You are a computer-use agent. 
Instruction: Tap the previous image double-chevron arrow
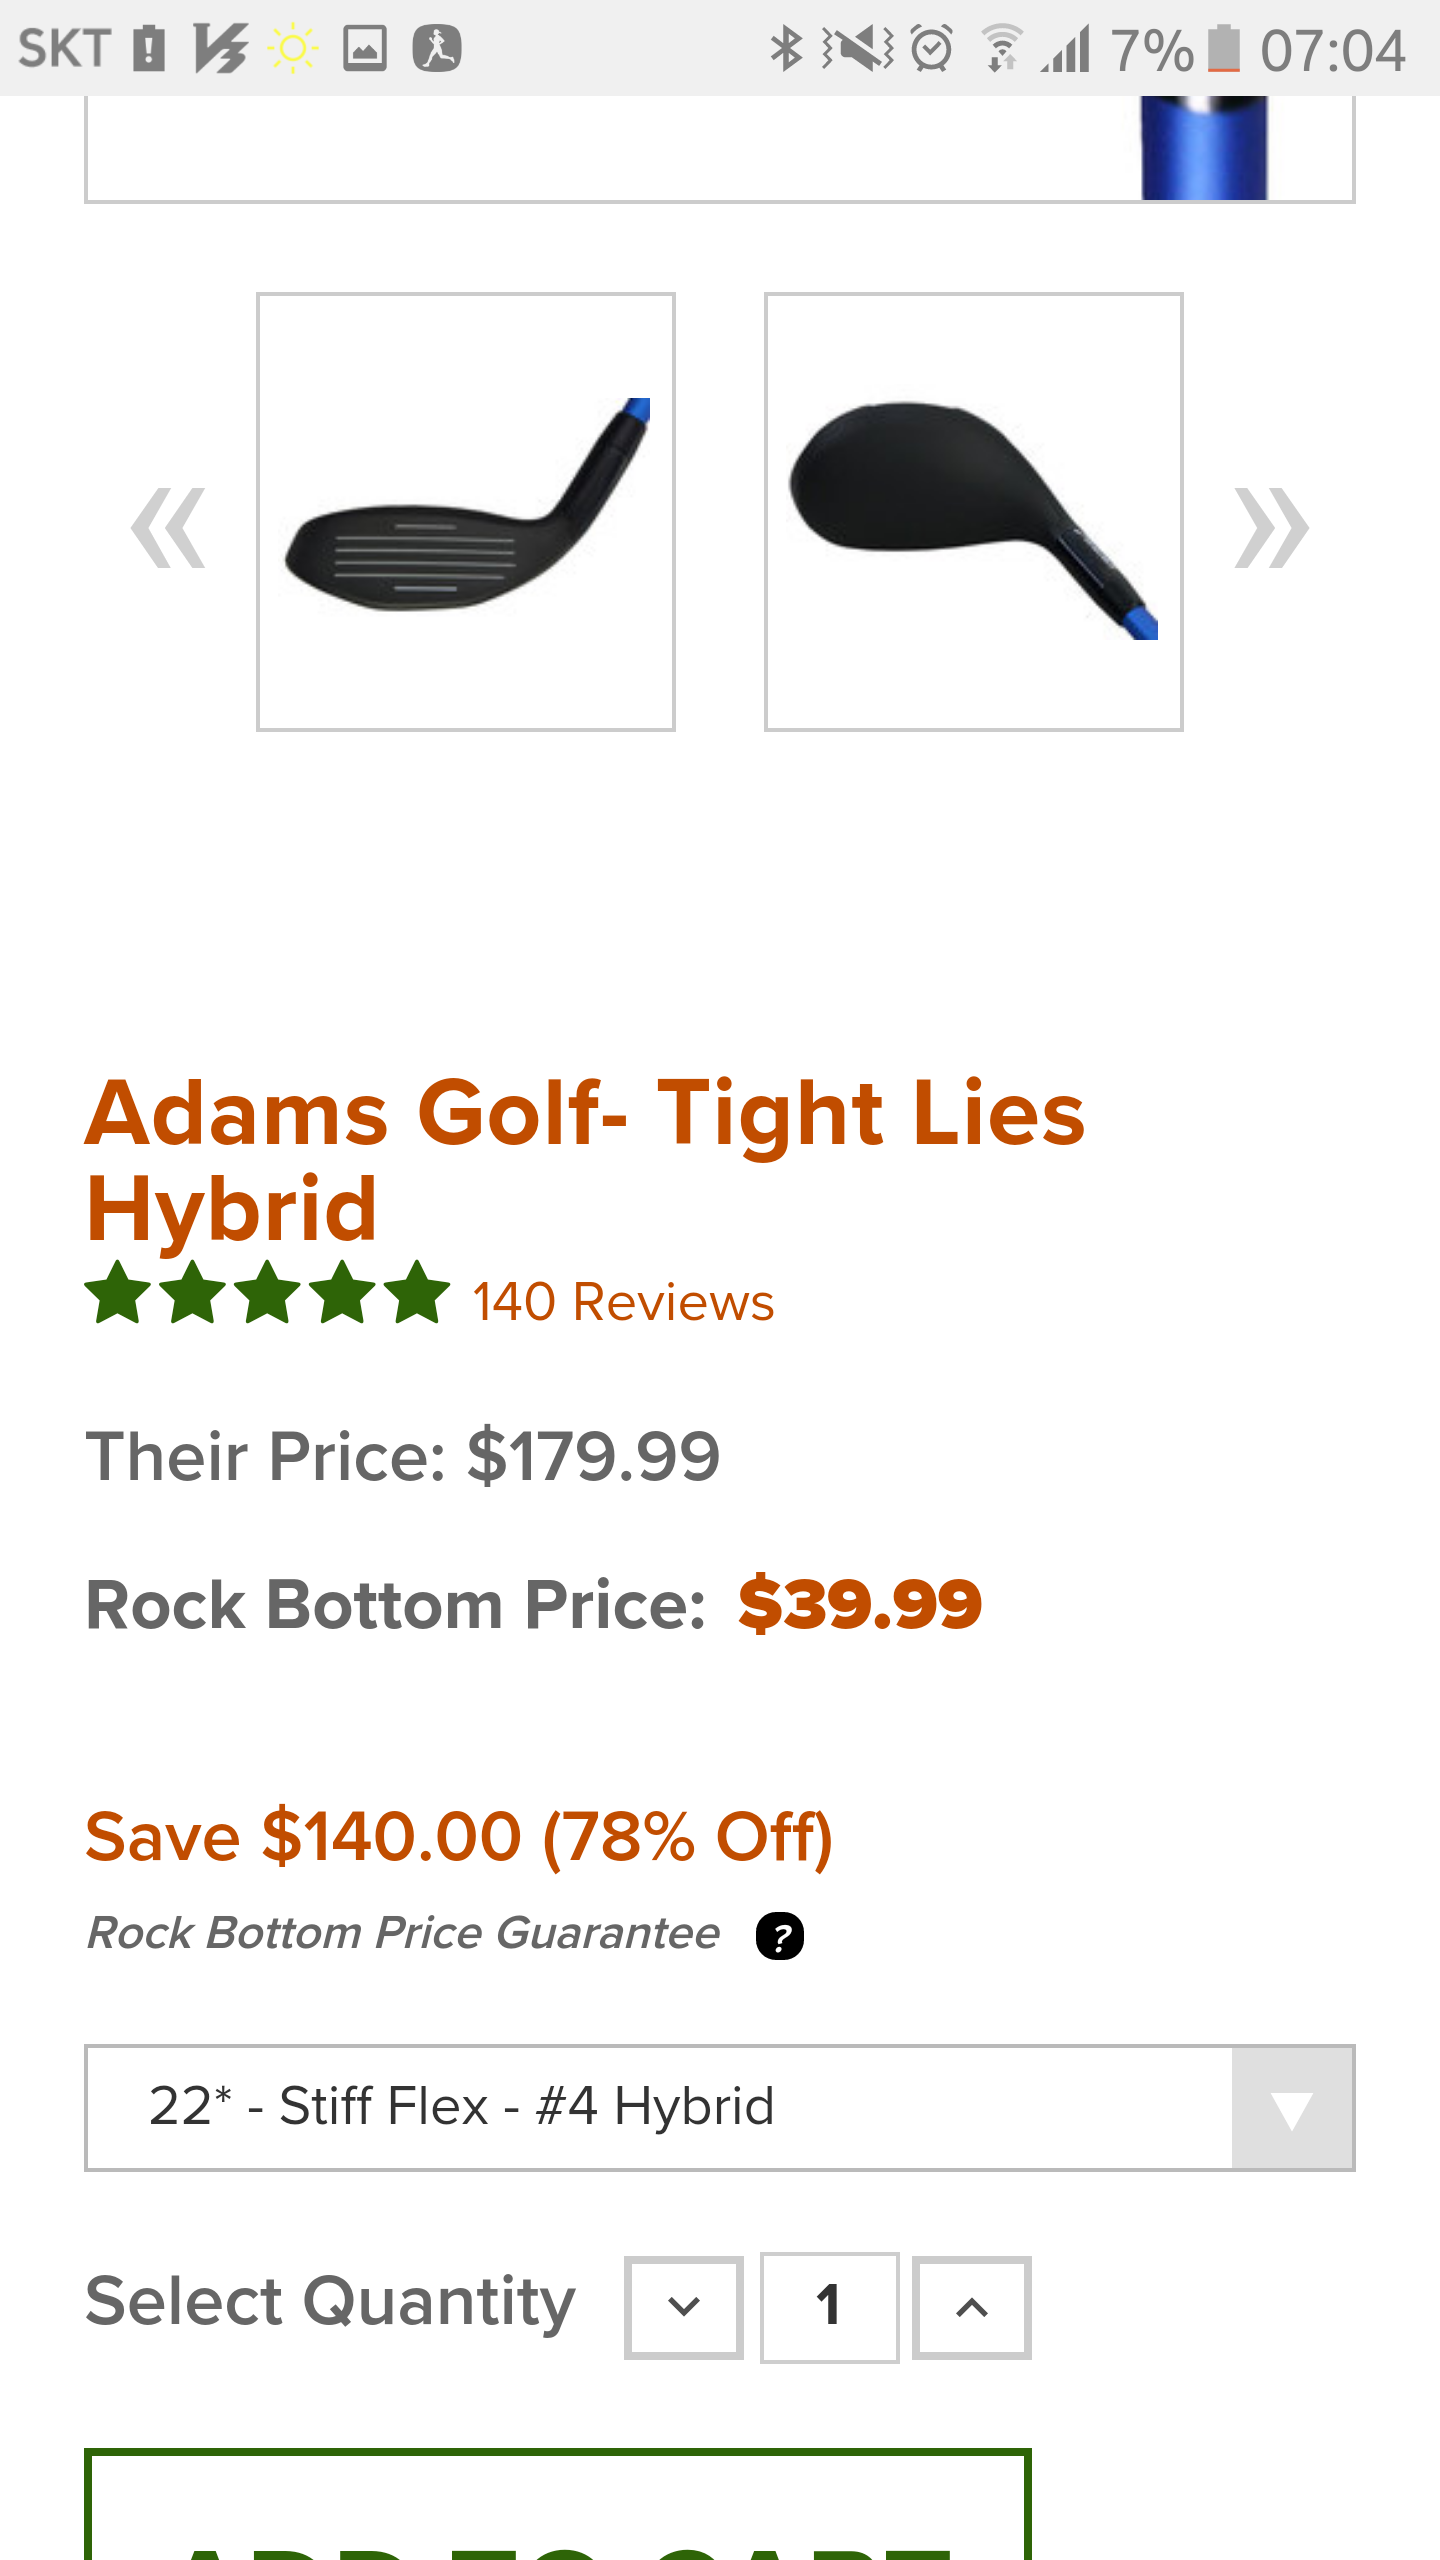click(168, 528)
